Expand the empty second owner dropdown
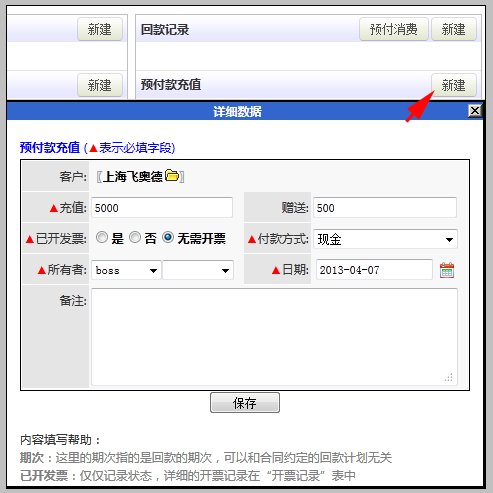The width and height of the screenshot is (493, 493). tap(198, 270)
